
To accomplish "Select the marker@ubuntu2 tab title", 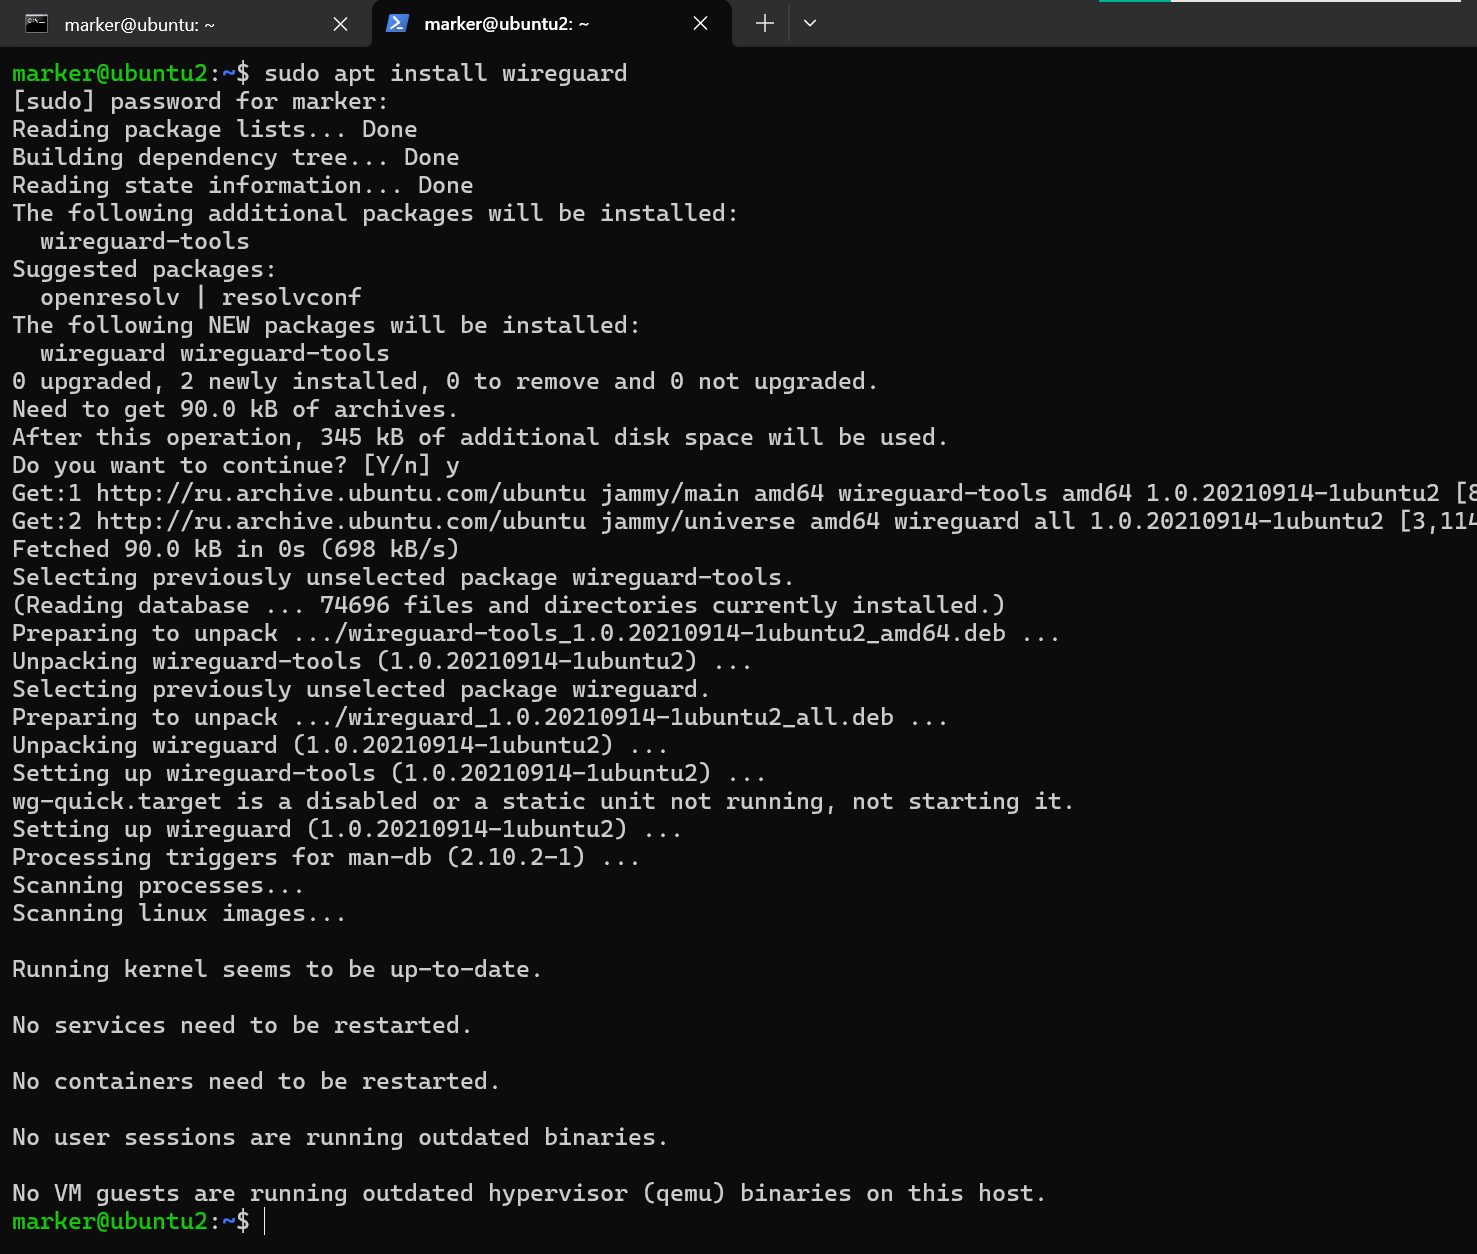I will (506, 24).
